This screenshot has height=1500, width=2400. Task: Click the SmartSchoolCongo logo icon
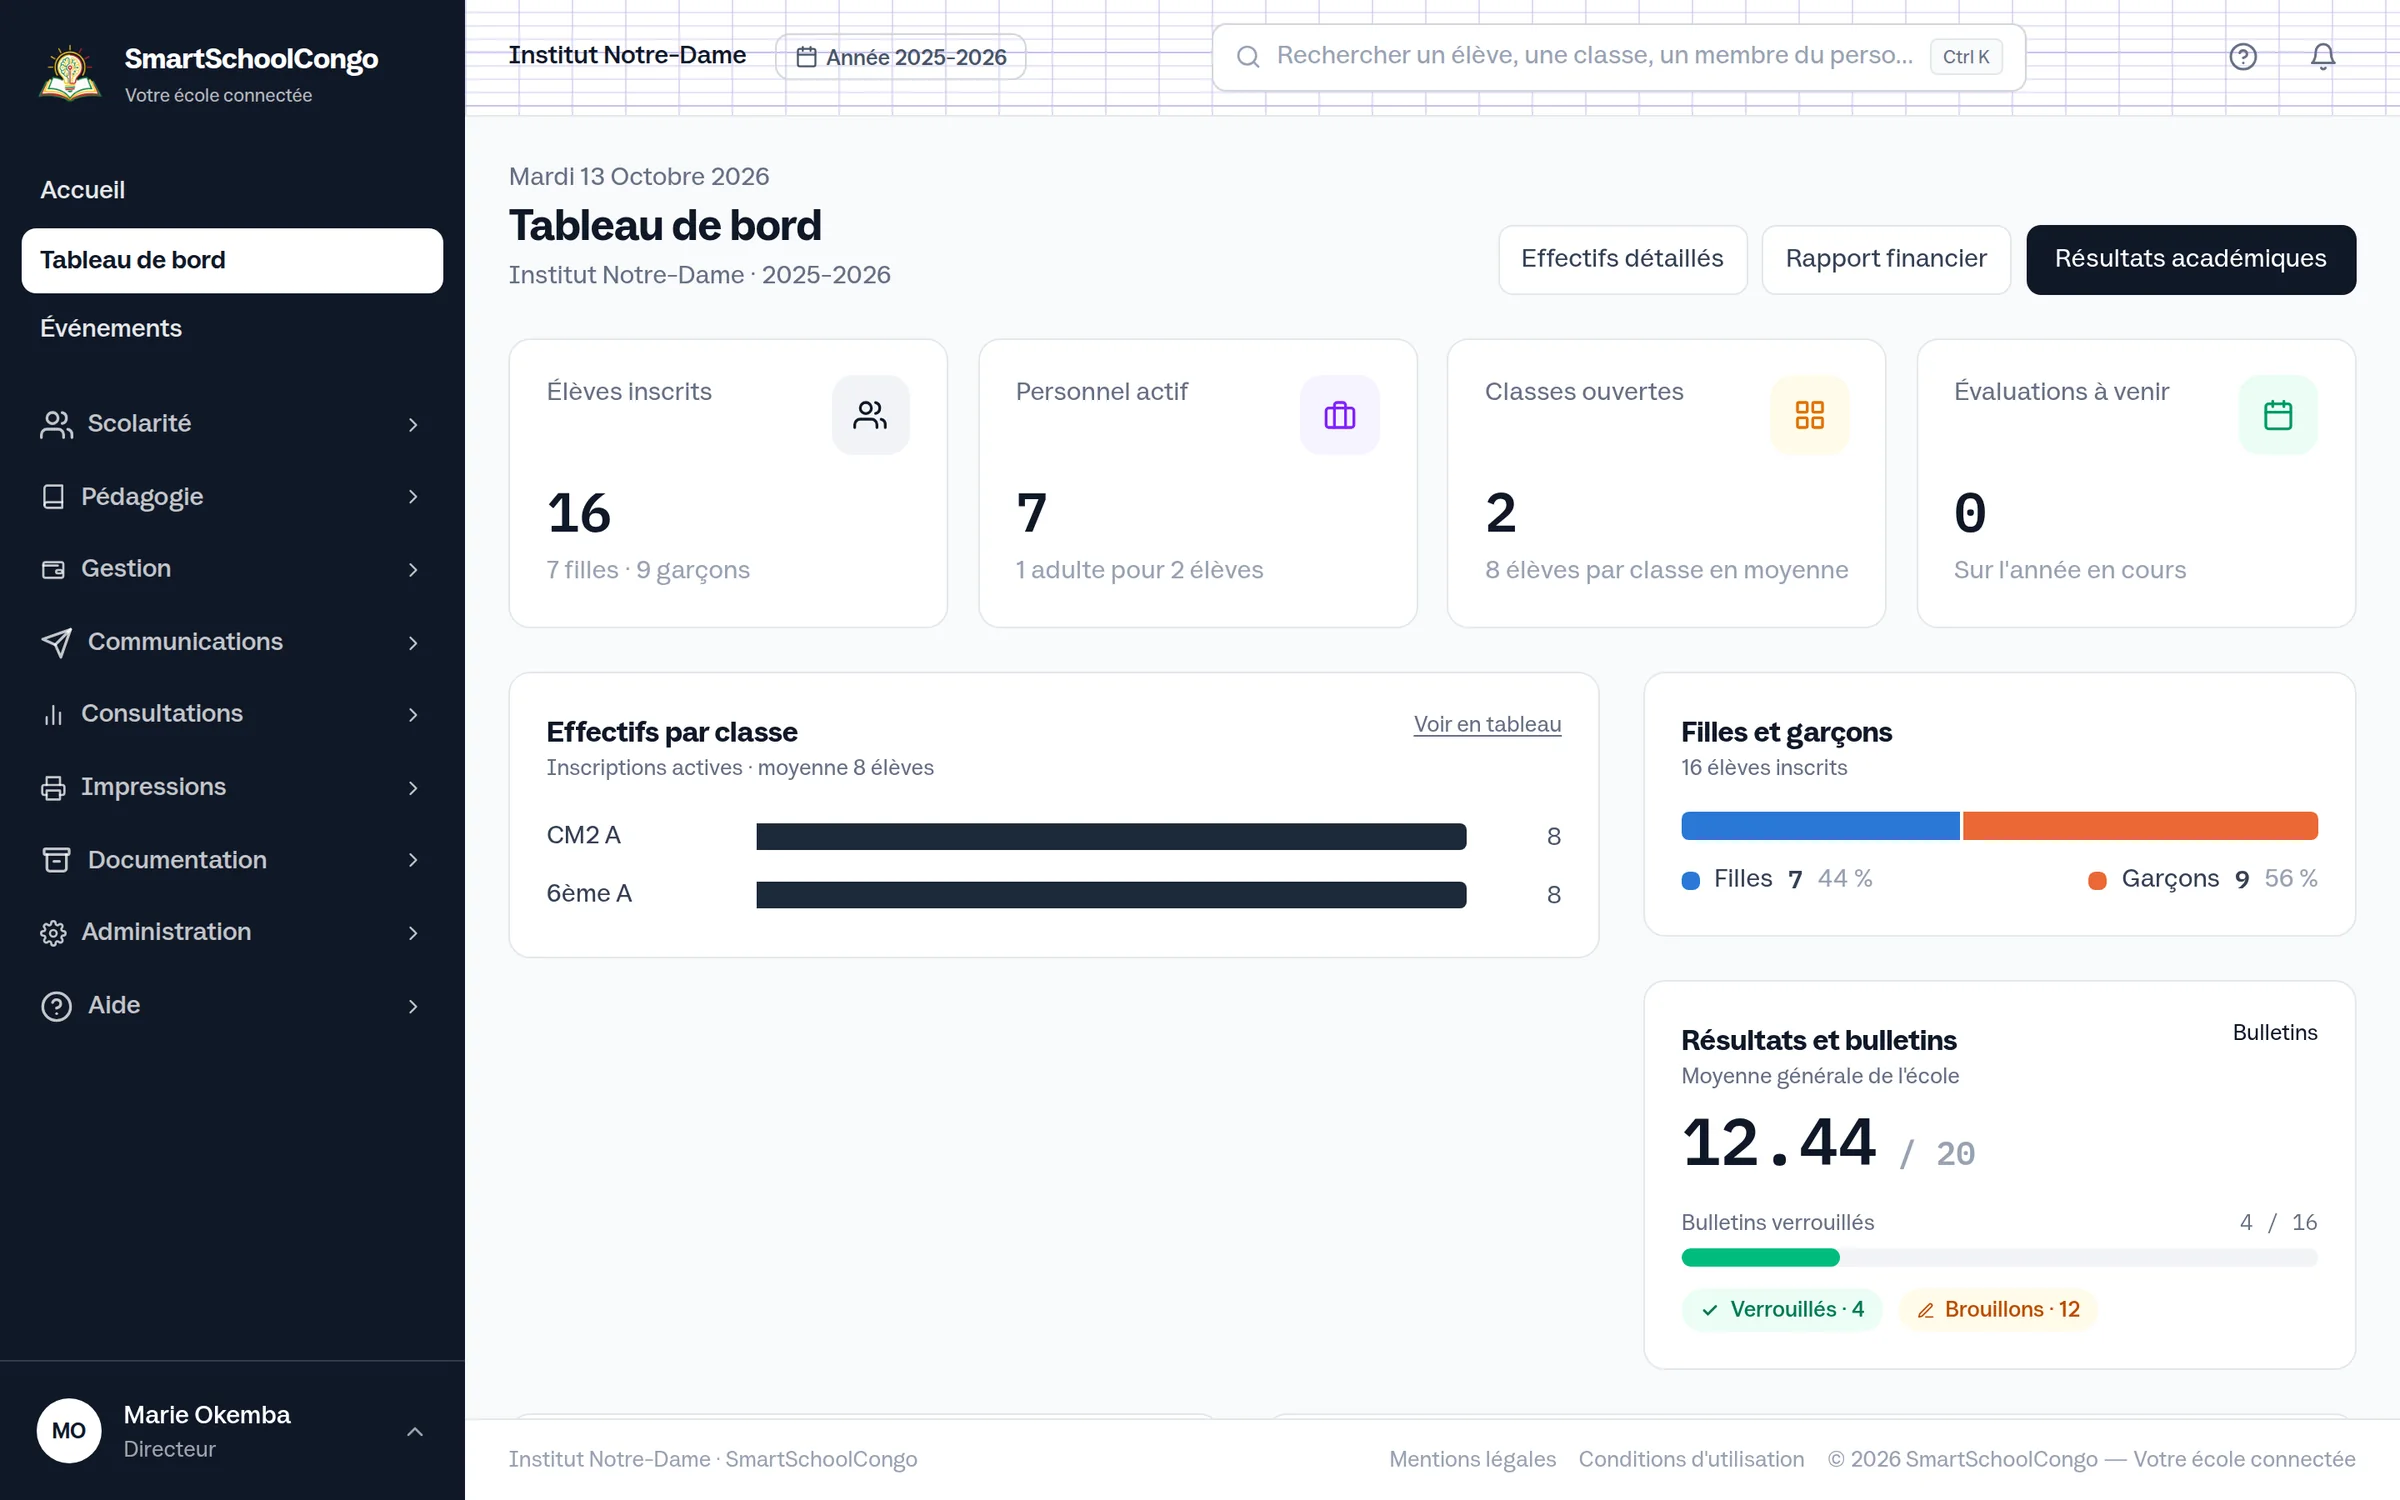[x=69, y=73]
